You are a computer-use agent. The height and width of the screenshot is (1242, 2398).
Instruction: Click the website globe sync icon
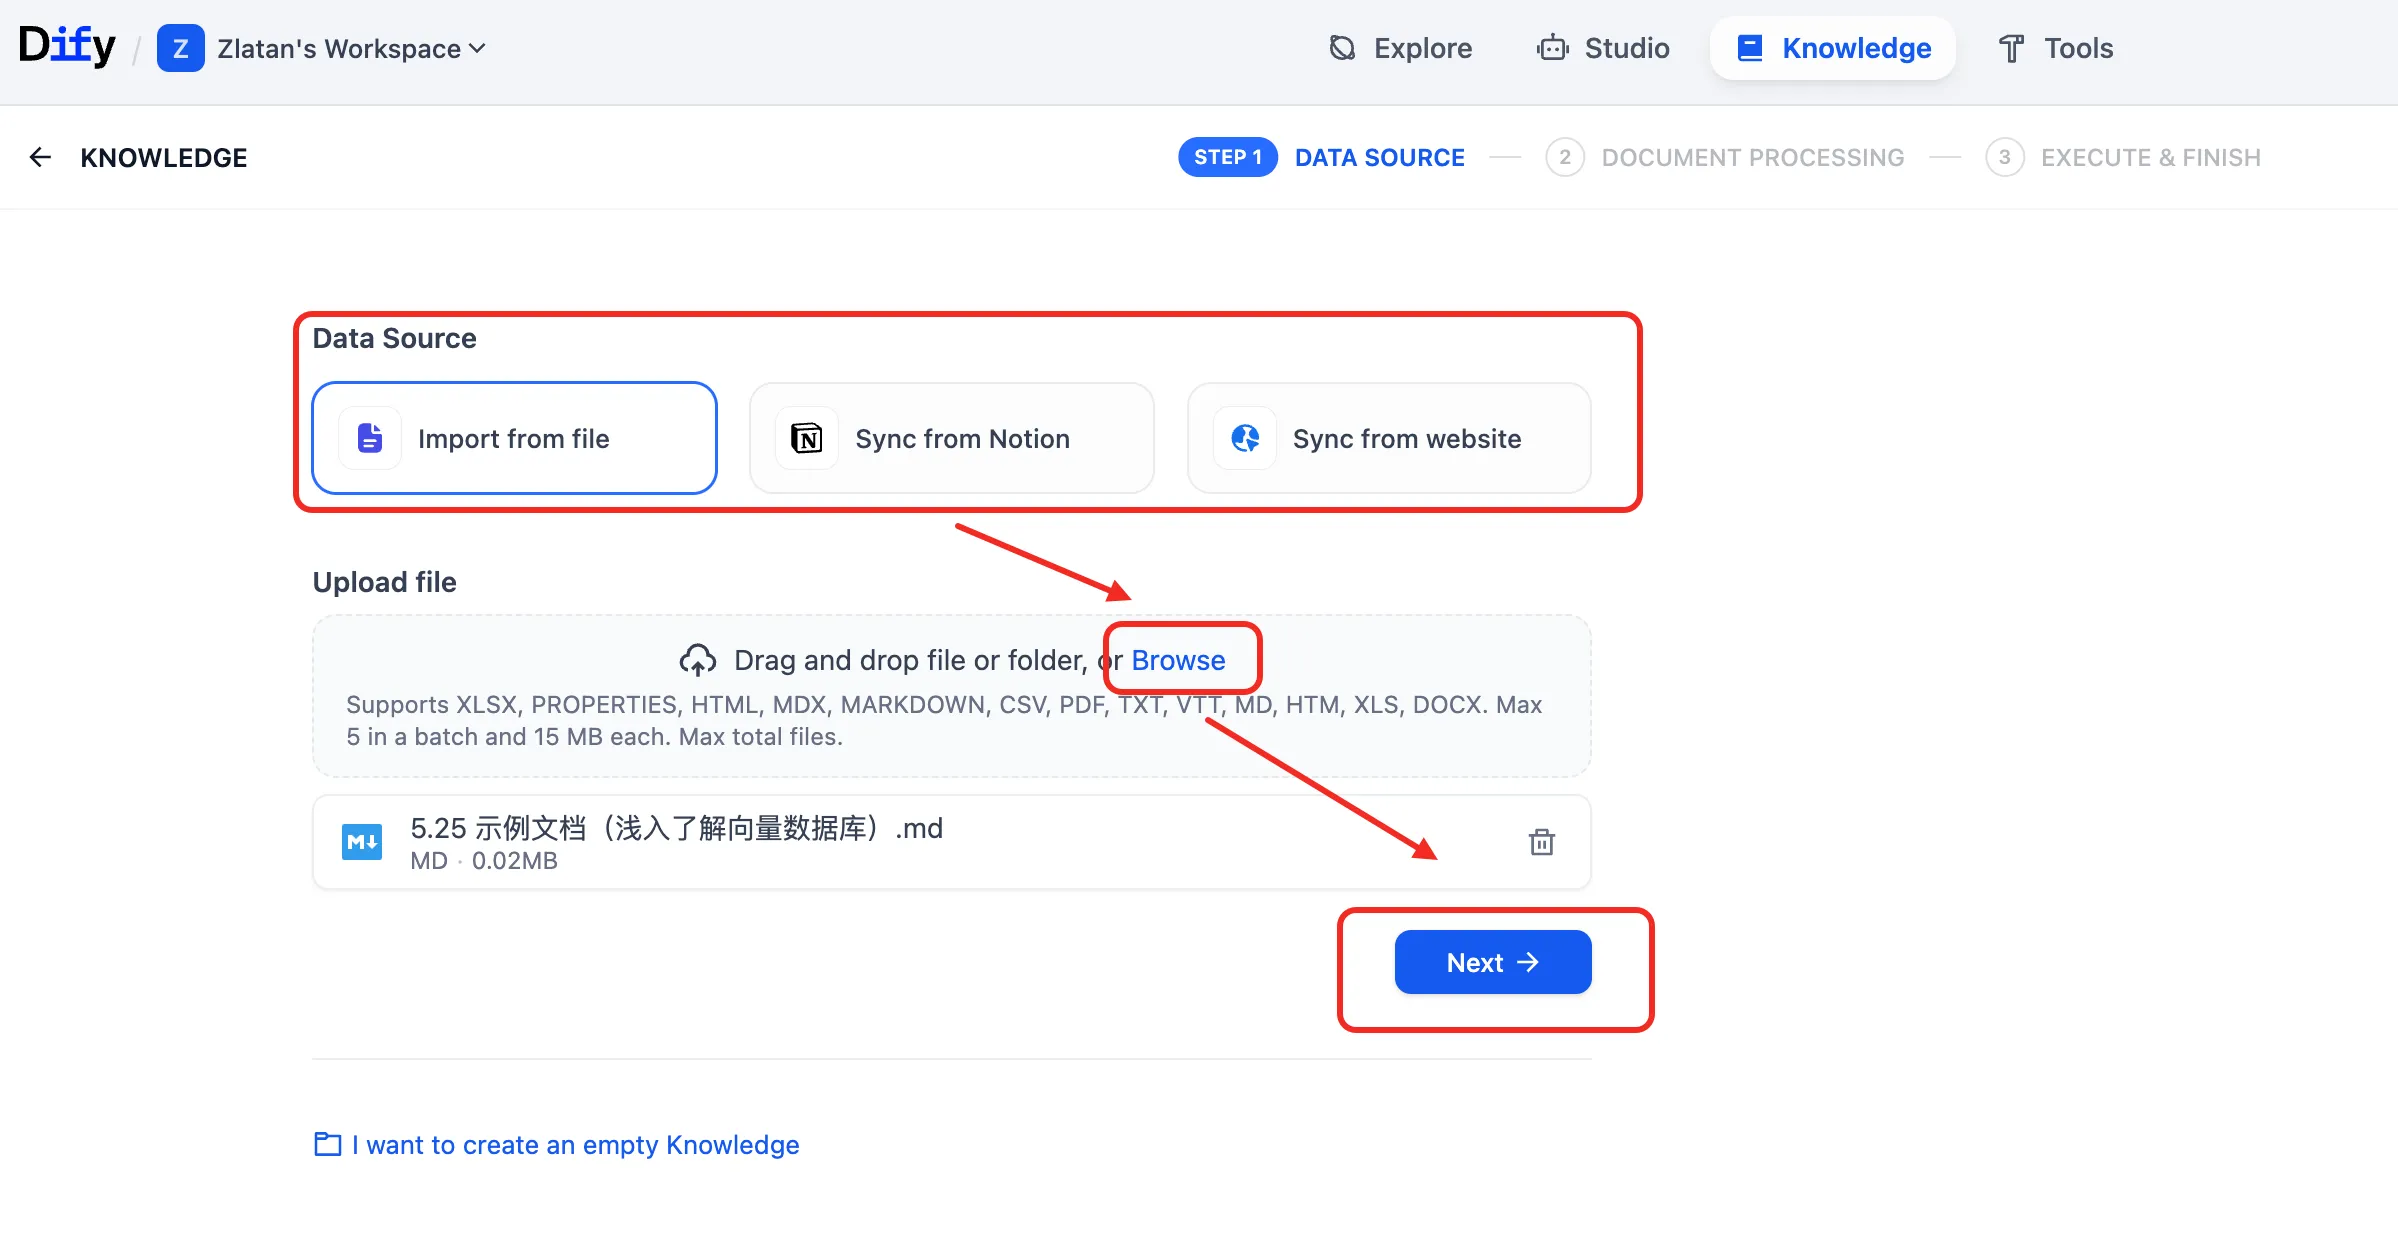(1244, 438)
